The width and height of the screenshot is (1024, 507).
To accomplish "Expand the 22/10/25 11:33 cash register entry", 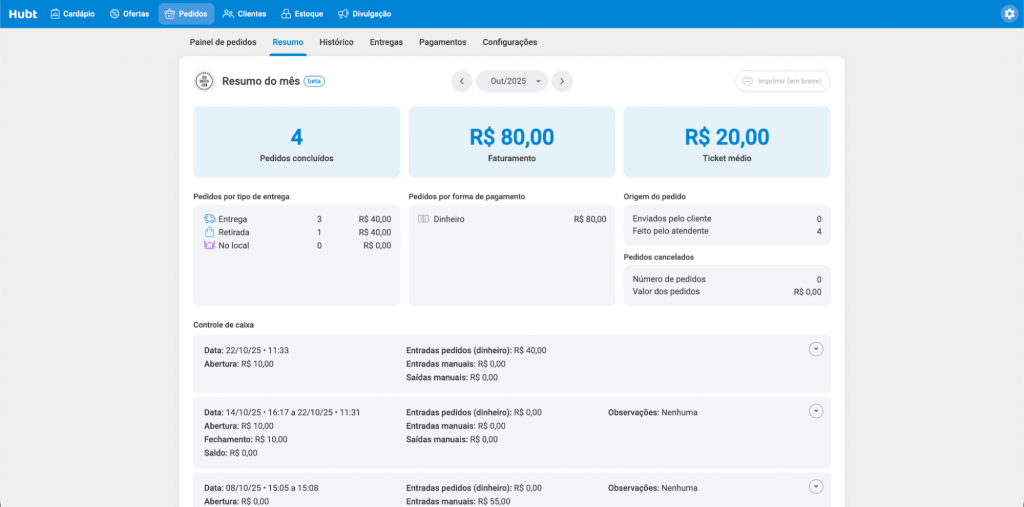I will [815, 348].
